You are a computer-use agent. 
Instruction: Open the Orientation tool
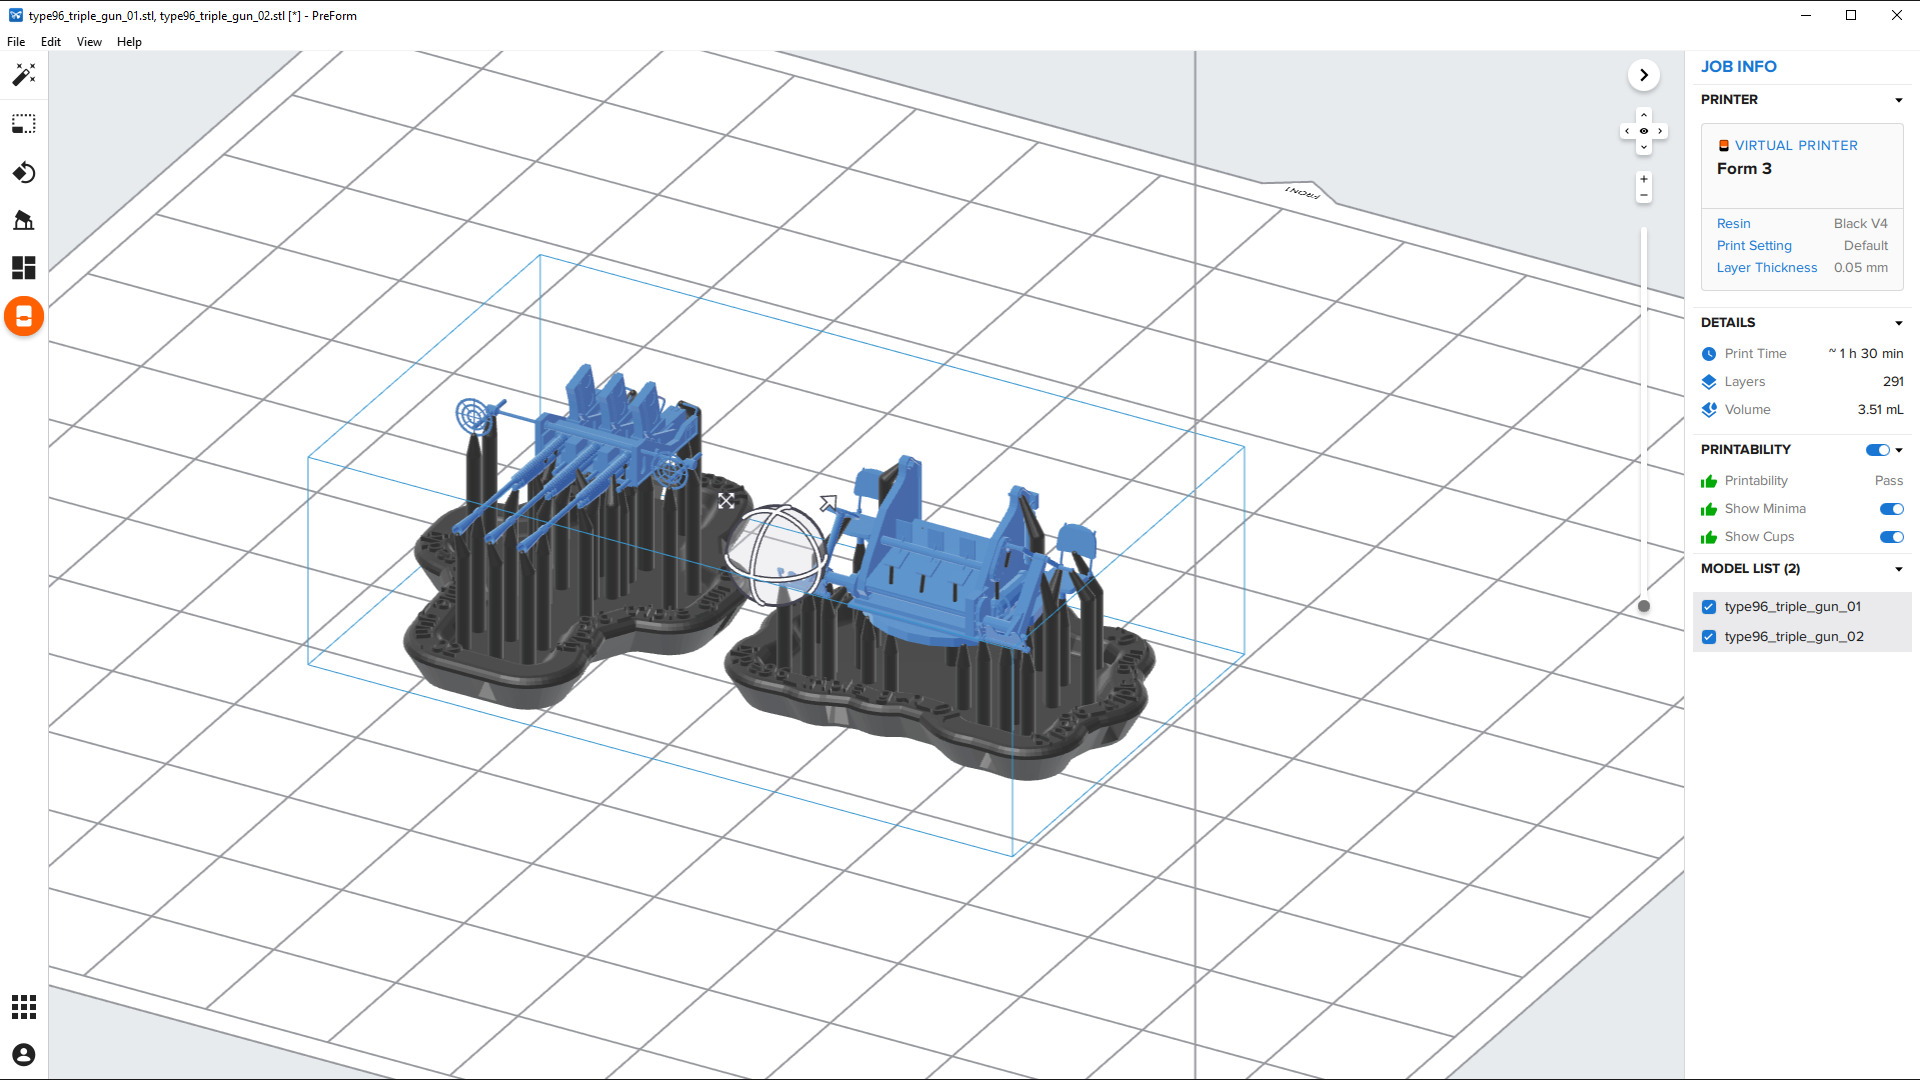point(24,173)
